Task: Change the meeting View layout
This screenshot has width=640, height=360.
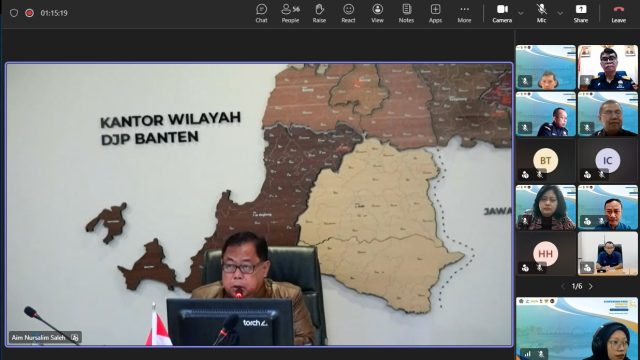Action: pos(377,13)
